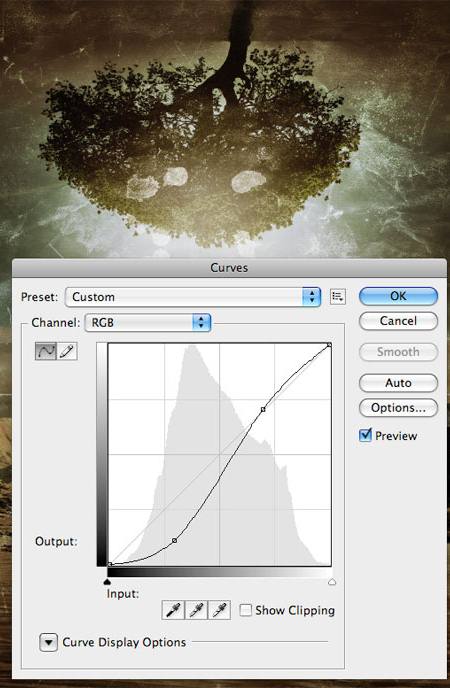Screen dimensions: 450x688
Task: Enable Show Clipping checkbox
Action: 246,610
